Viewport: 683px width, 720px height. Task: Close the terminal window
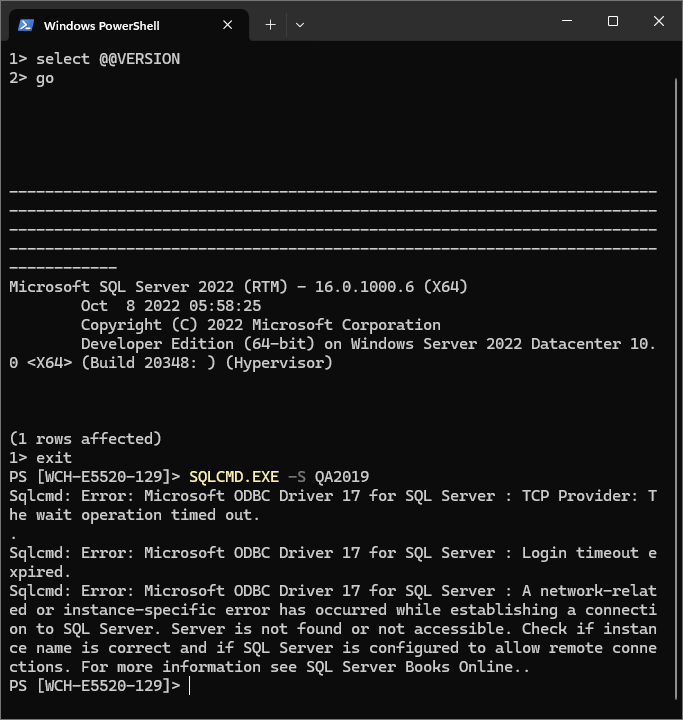point(659,22)
